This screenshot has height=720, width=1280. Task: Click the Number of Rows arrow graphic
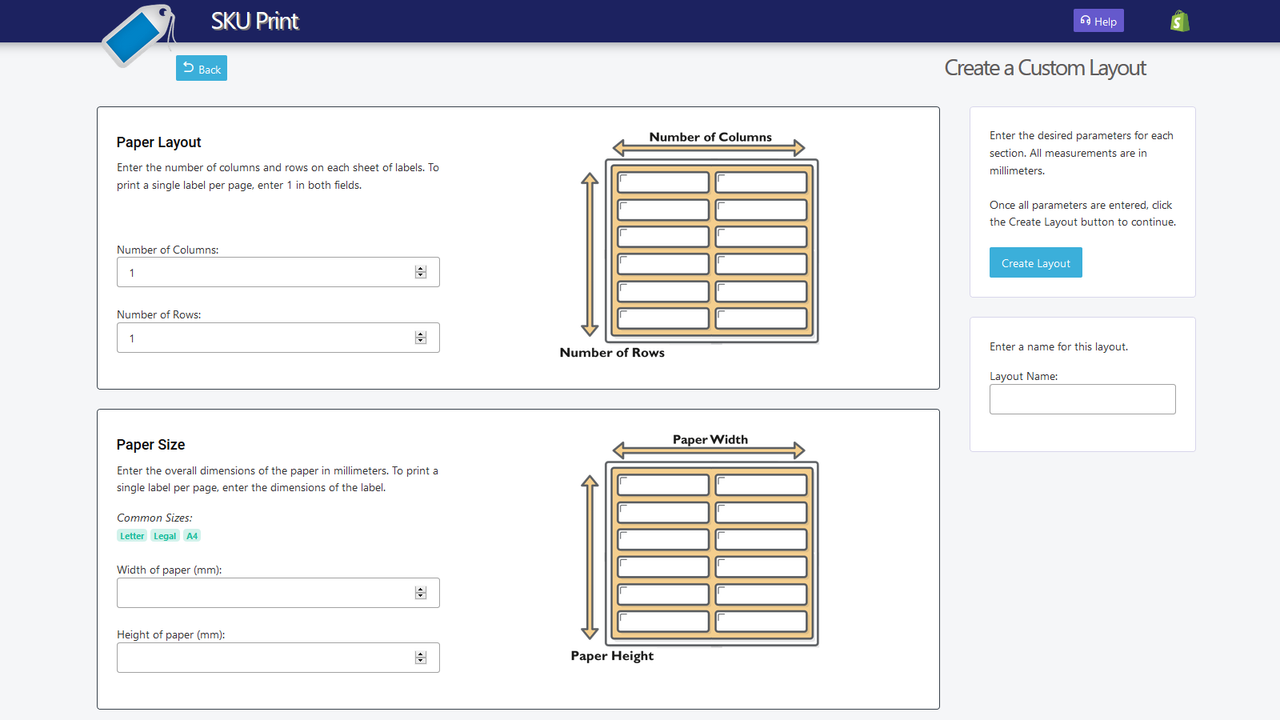click(589, 252)
